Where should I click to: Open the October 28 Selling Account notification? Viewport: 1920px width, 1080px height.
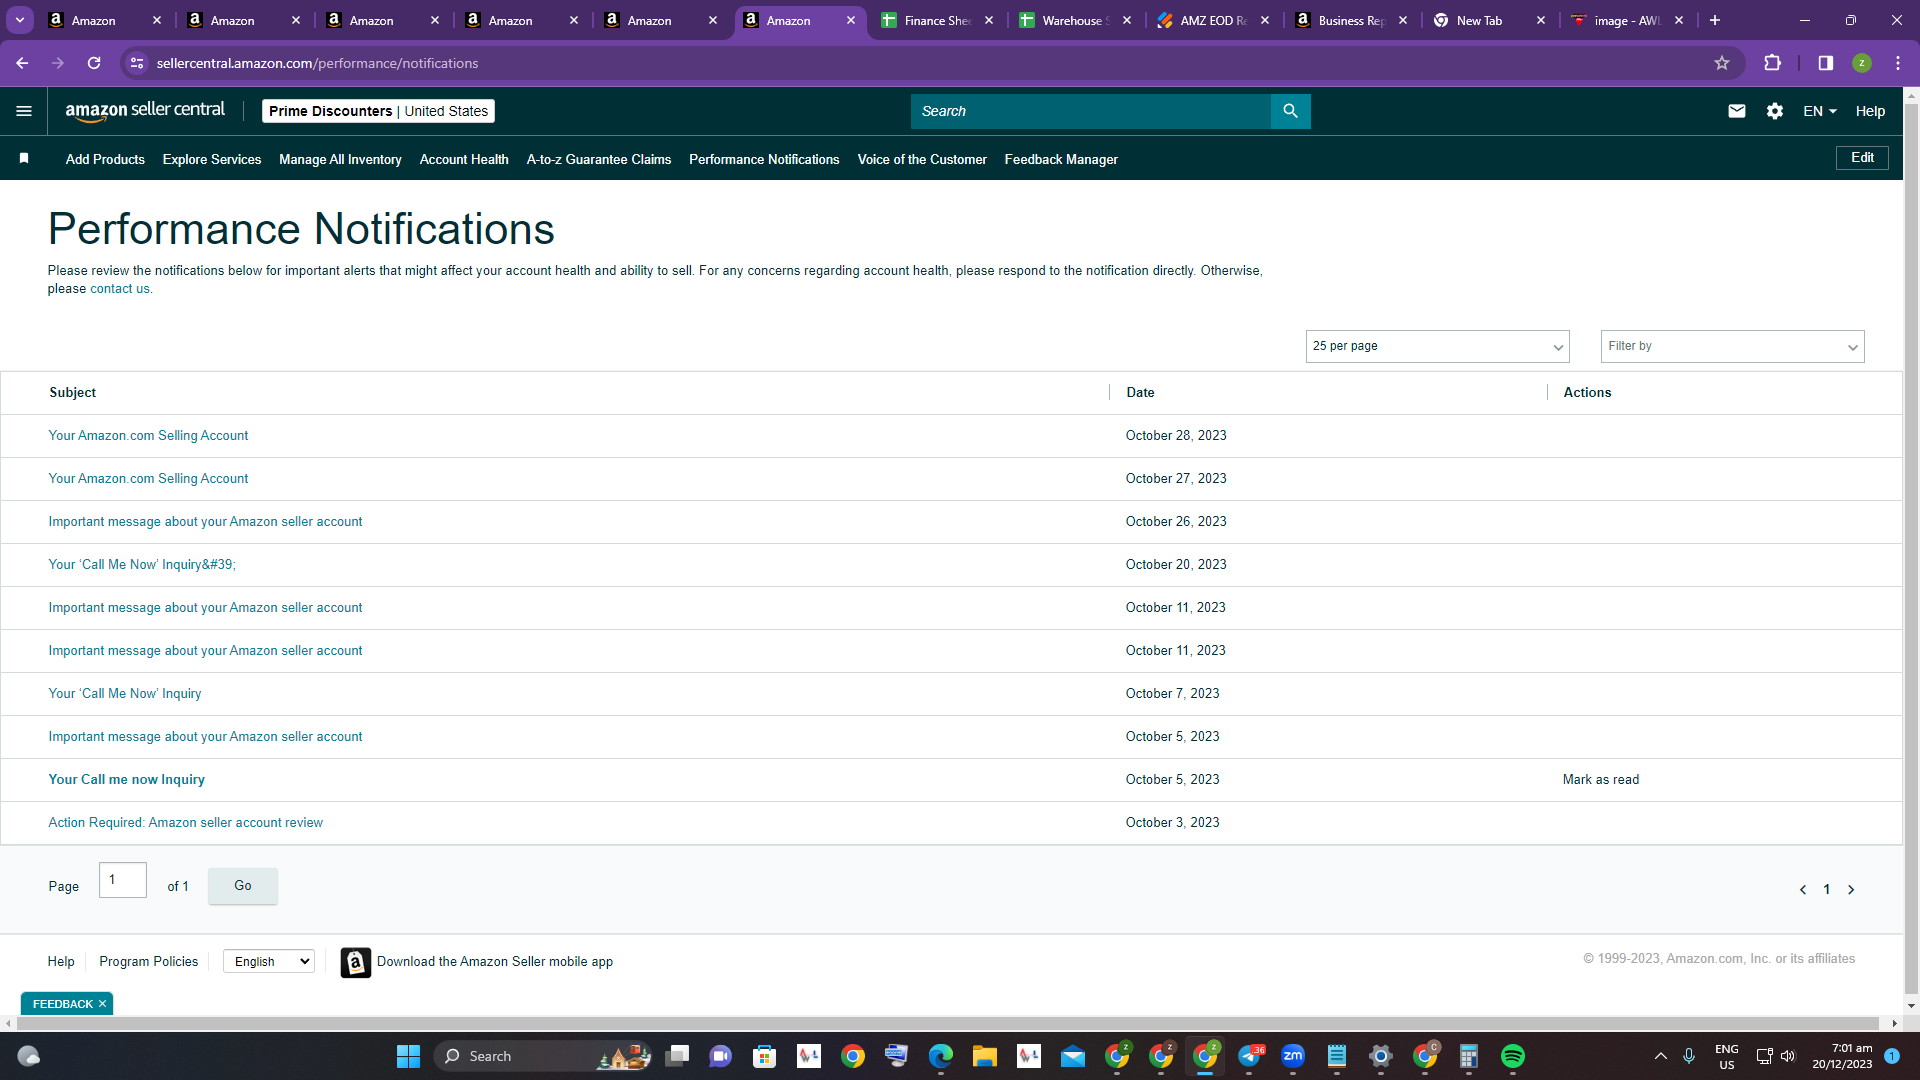click(148, 436)
